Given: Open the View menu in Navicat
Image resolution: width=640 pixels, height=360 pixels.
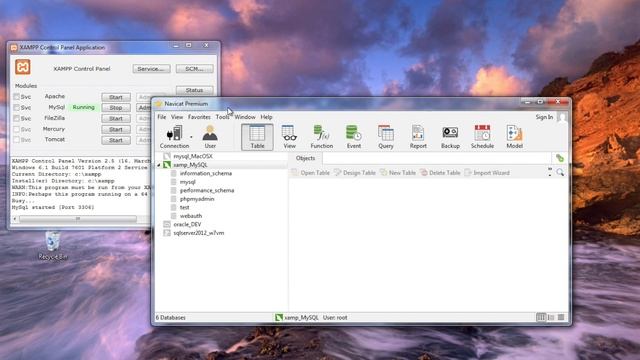Looking at the screenshot, I should pyautogui.click(x=177, y=117).
